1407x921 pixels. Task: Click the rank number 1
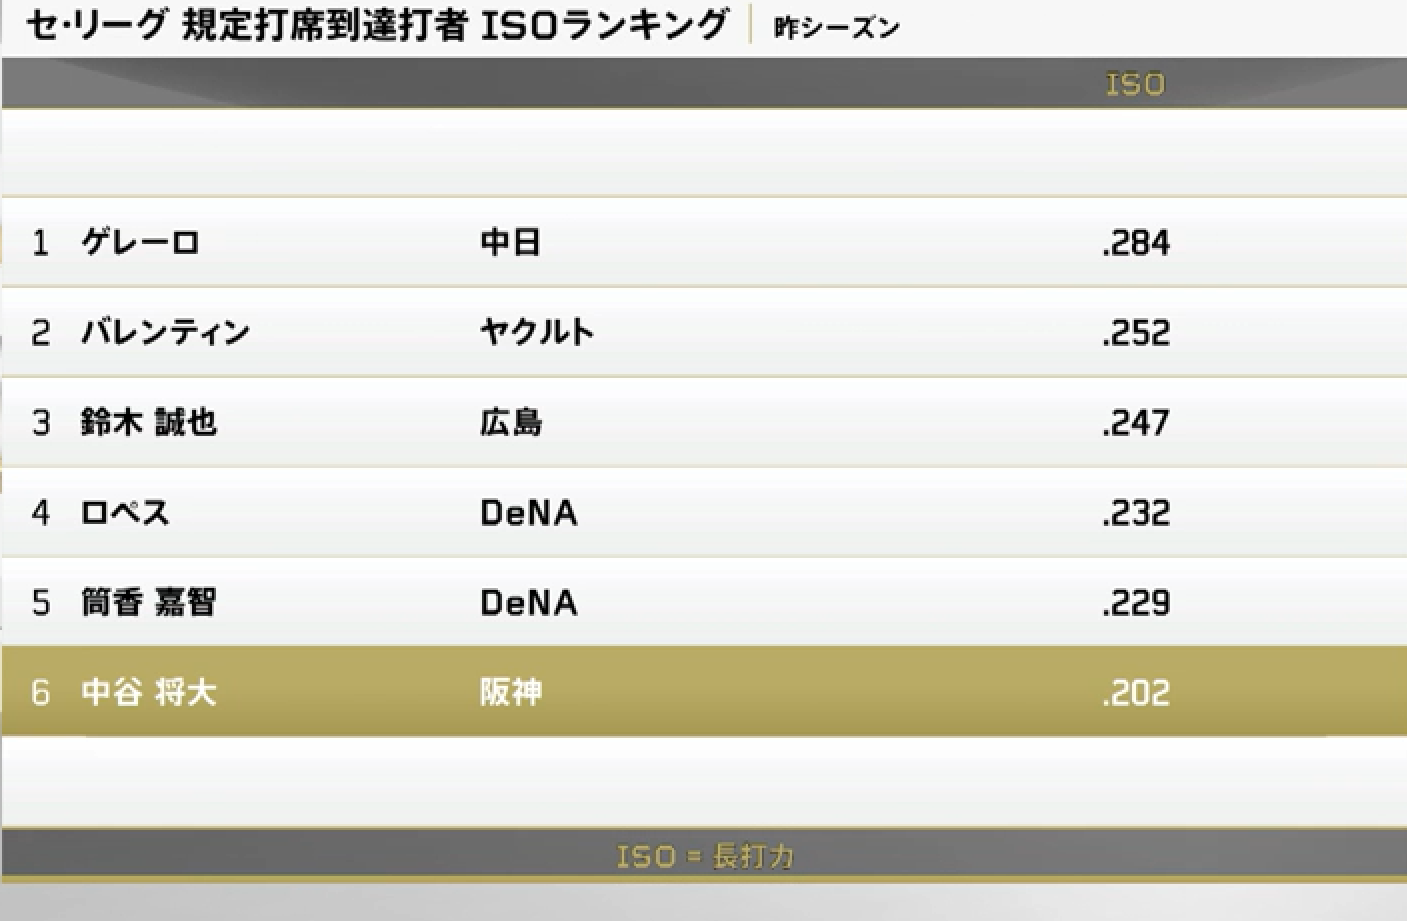pyautogui.click(x=40, y=243)
